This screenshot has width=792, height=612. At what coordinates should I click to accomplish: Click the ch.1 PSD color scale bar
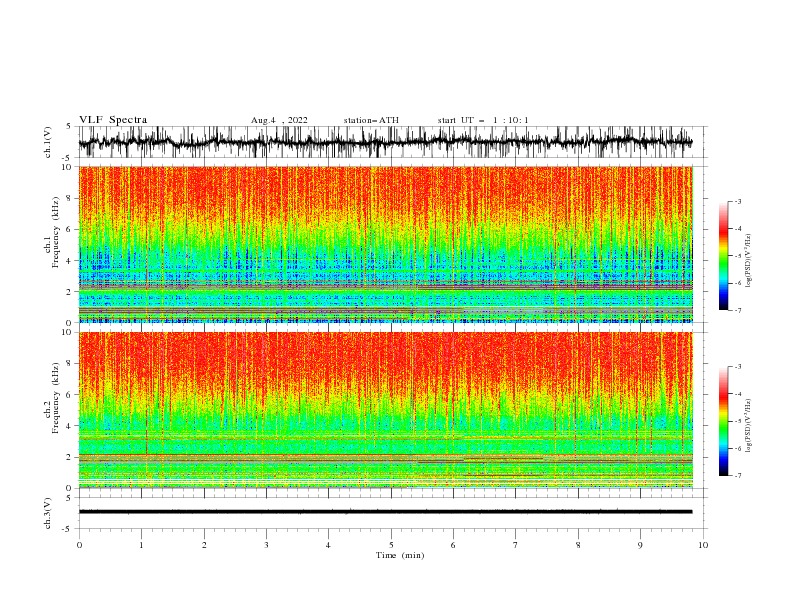click(x=723, y=256)
